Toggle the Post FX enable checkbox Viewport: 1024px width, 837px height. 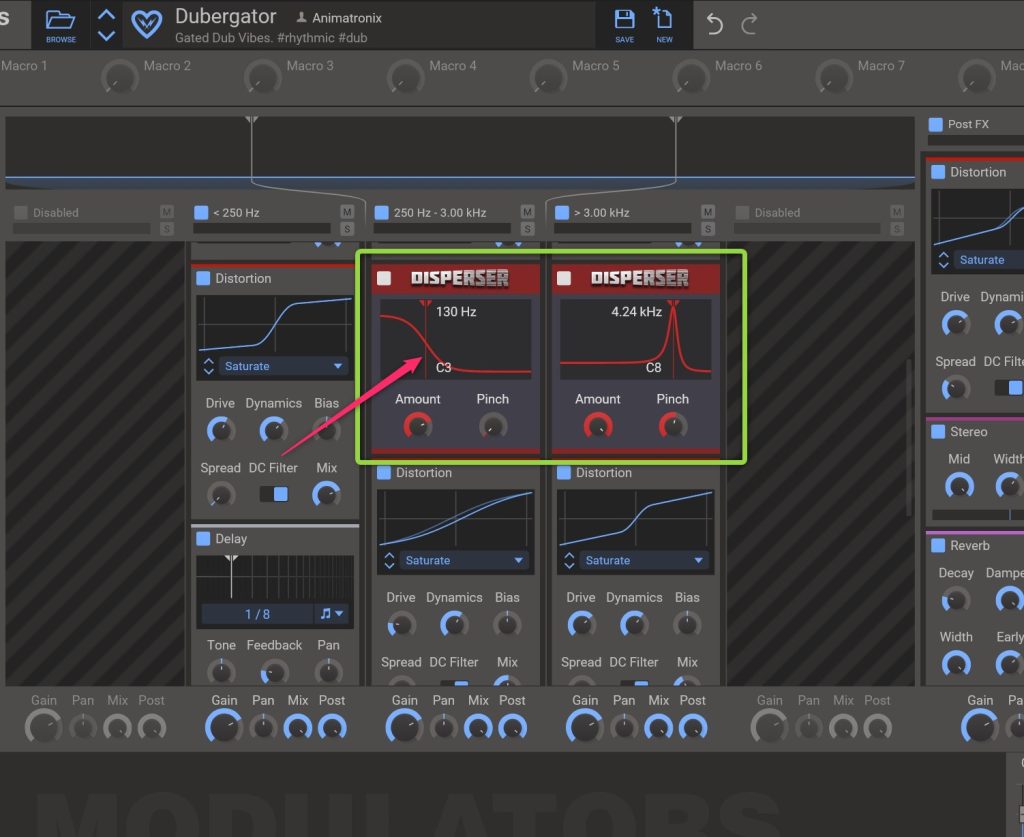click(x=935, y=124)
